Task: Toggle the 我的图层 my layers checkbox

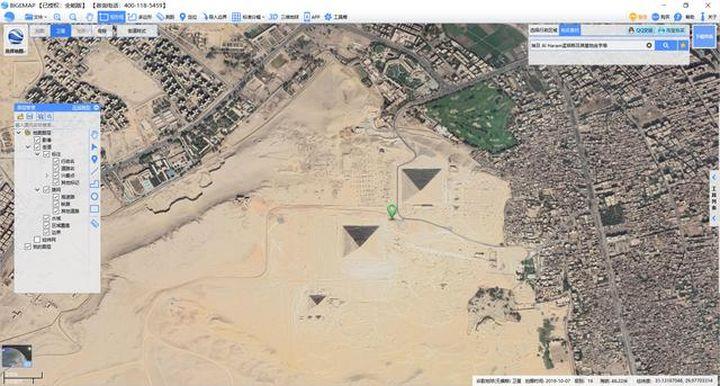Action: (x=28, y=246)
